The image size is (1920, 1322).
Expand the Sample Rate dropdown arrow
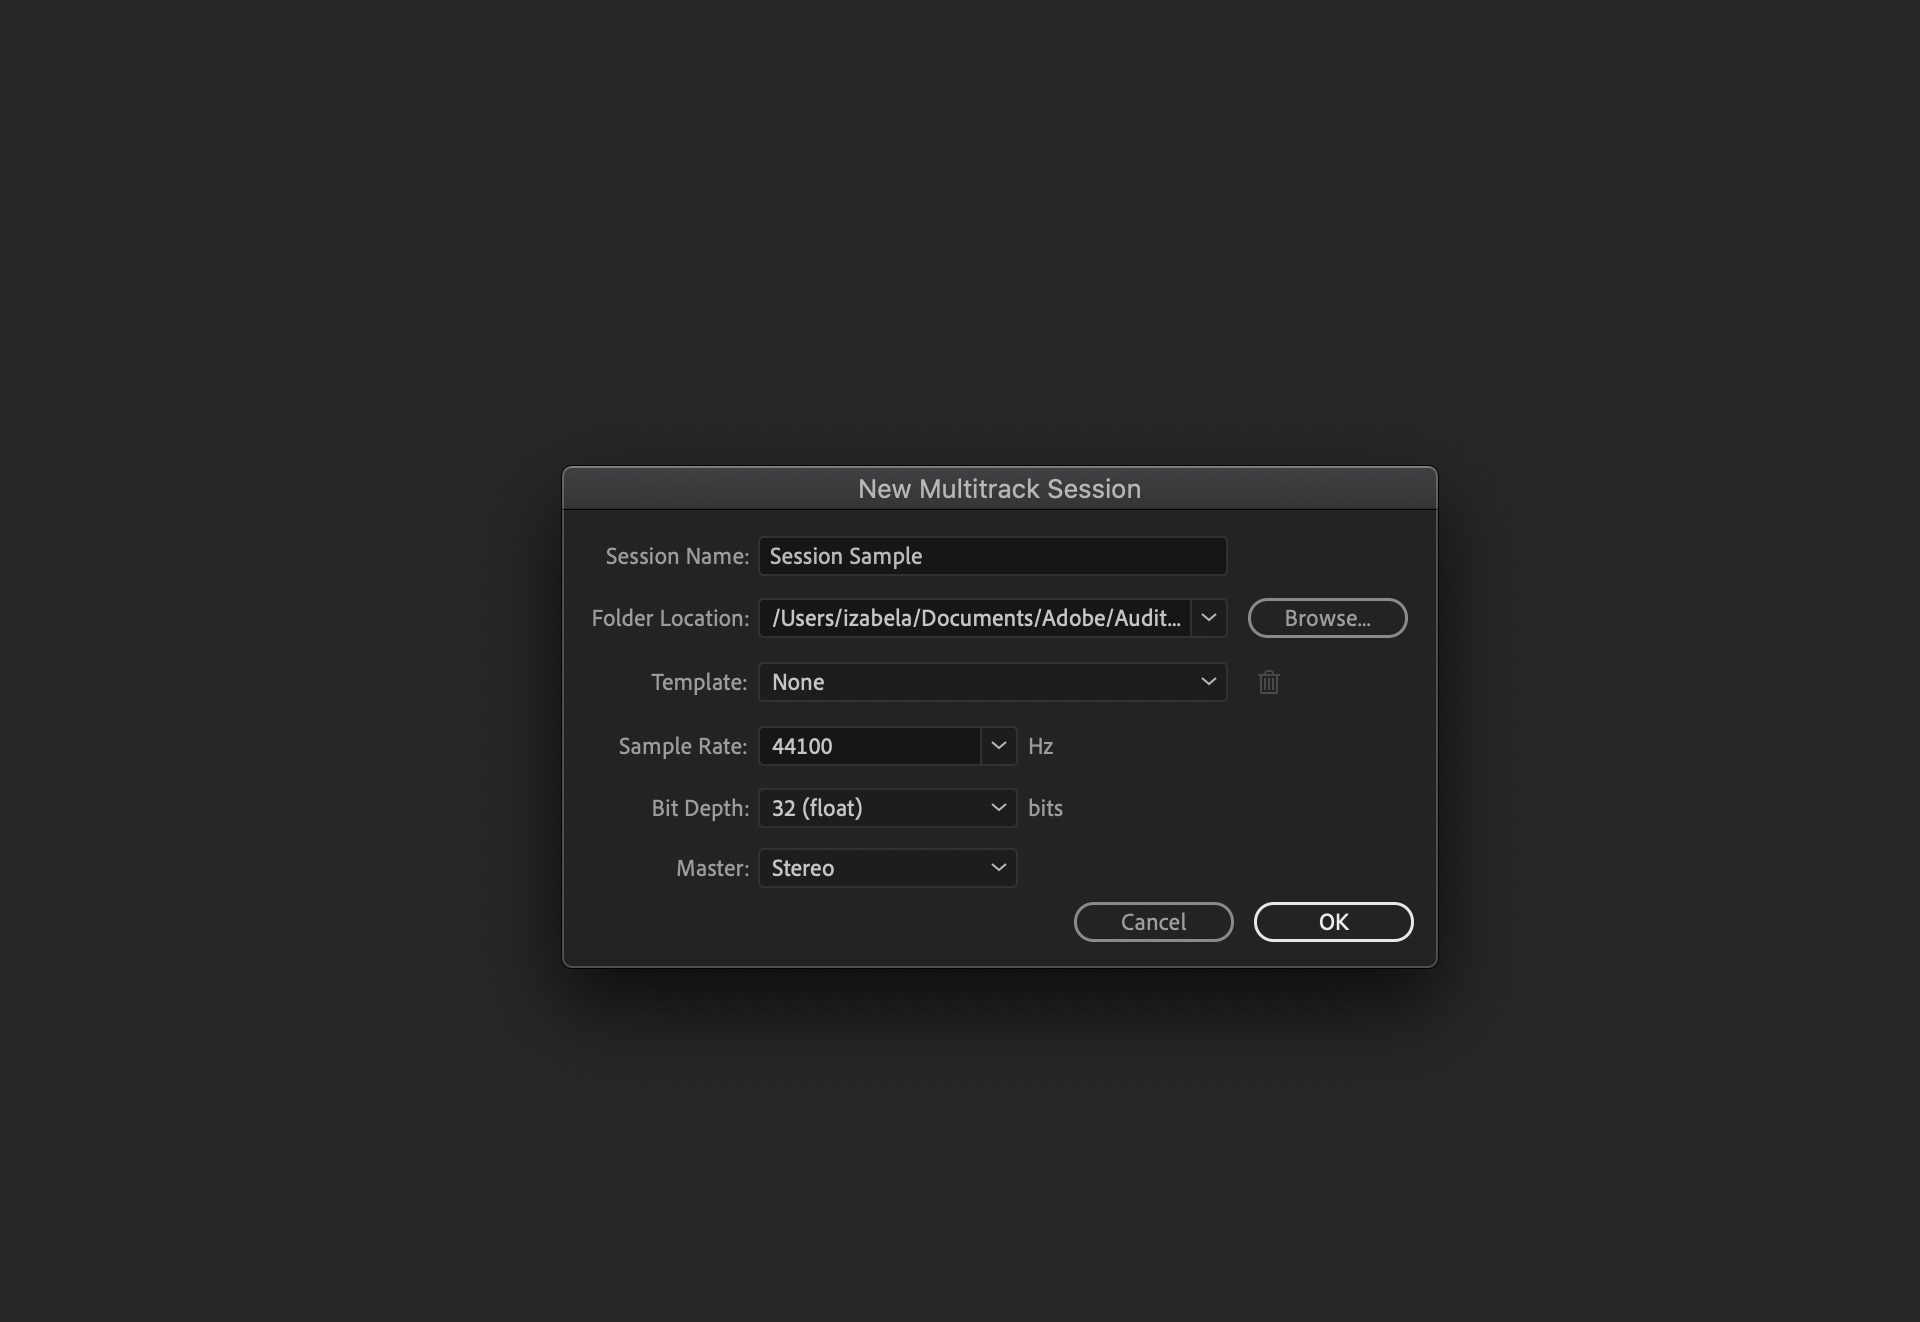coord(998,746)
